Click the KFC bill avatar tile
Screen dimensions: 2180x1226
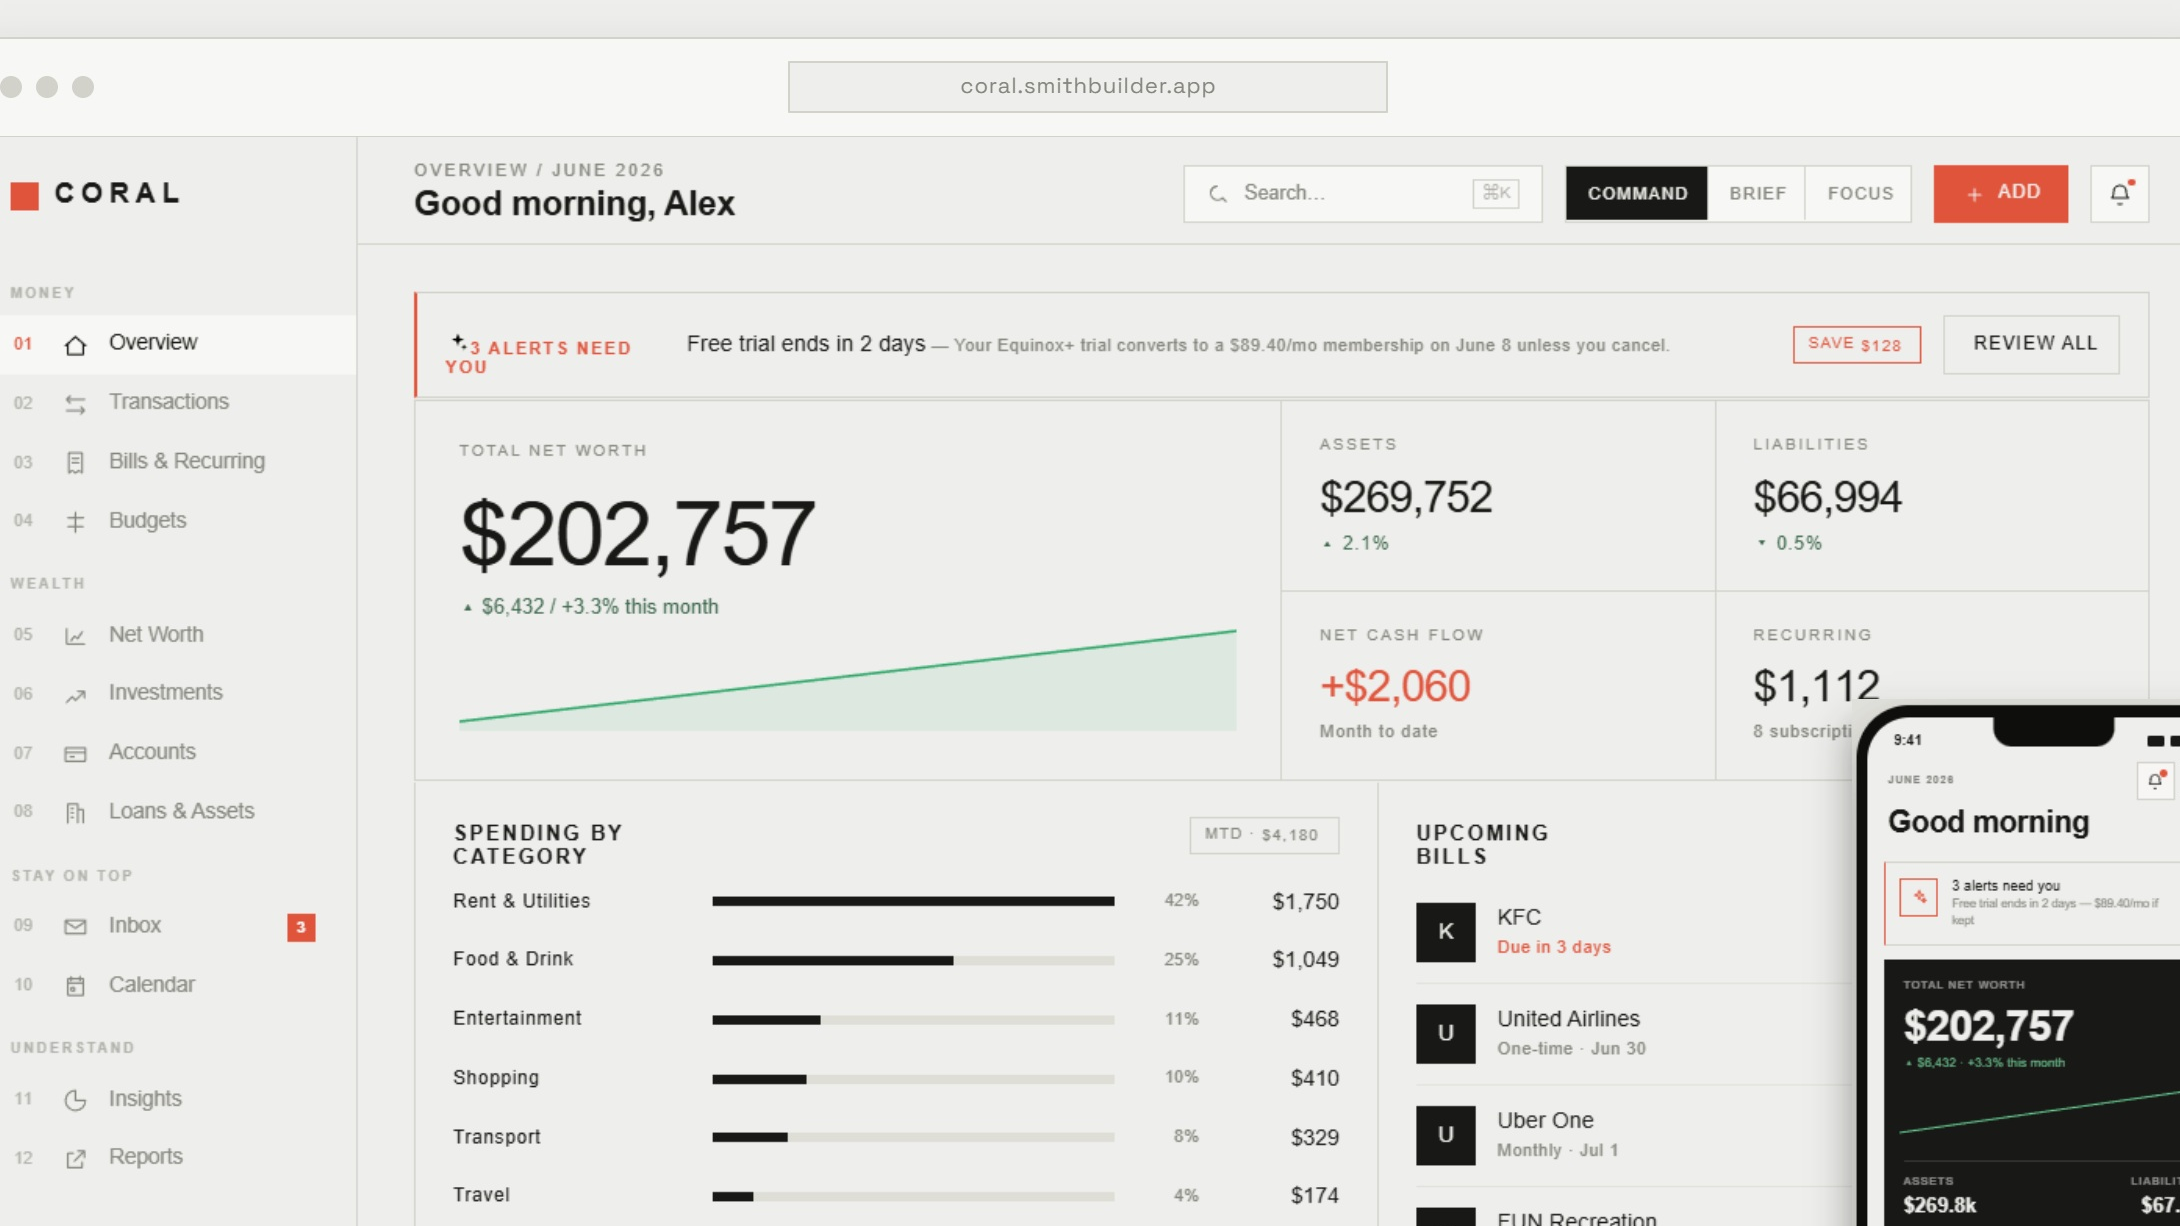(x=1445, y=932)
